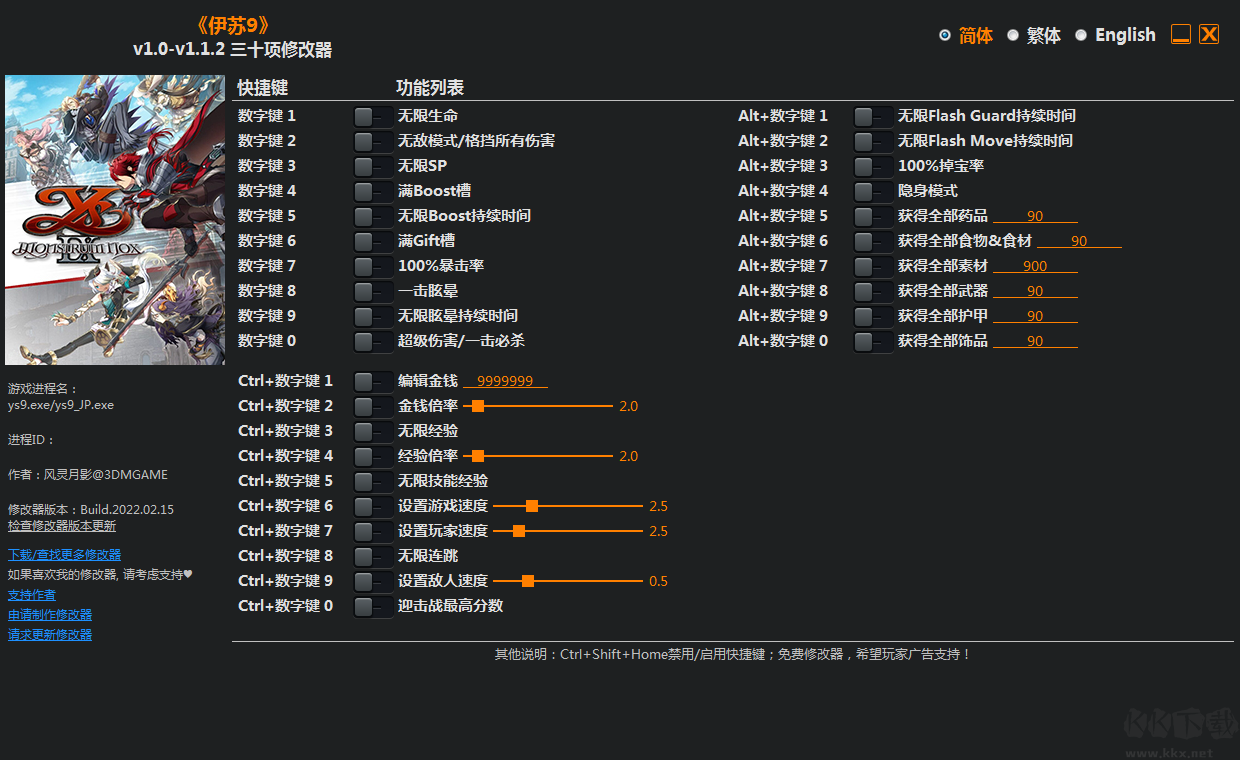The image size is (1240, 760).
Task: Enable 获得全部饰品 toggle
Action: click(x=873, y=342)
